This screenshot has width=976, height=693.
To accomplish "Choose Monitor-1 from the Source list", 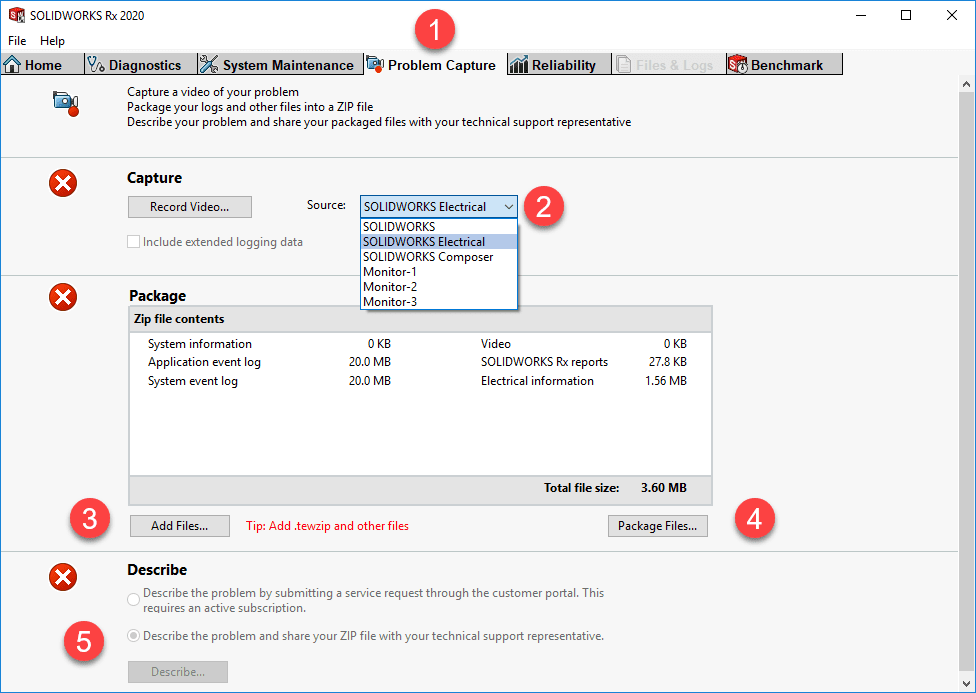I will coord(439,271).
